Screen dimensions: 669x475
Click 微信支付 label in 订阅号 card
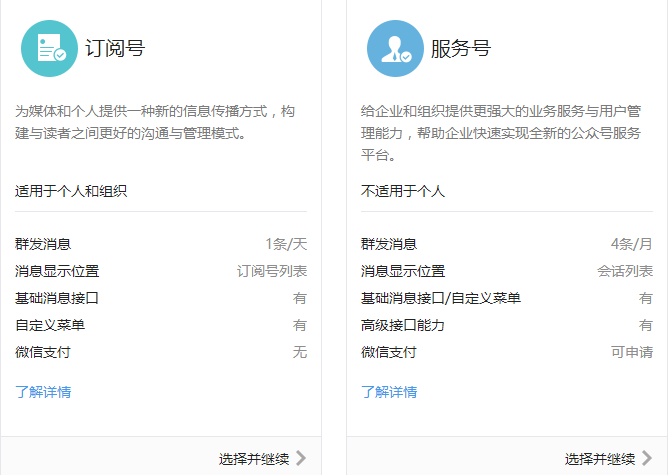pos(43,352)
